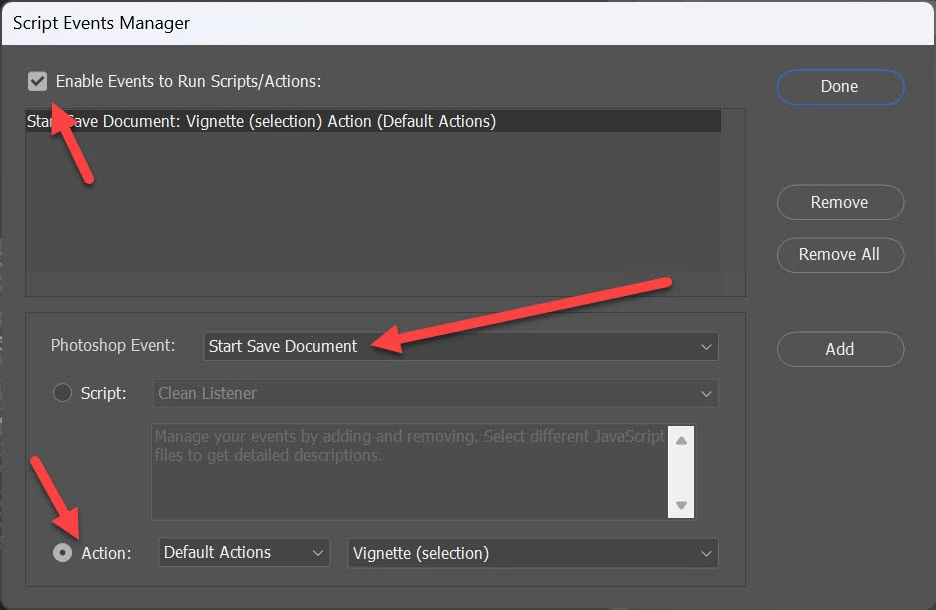
Task: Click the Remove button
Action: tap(840, 202)
